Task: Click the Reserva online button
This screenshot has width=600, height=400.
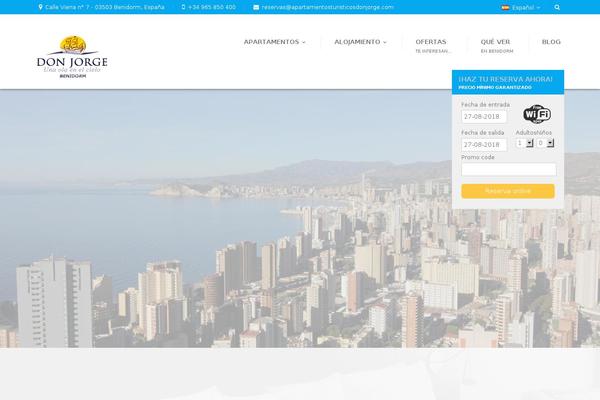Action: click(x=508, y=191)
